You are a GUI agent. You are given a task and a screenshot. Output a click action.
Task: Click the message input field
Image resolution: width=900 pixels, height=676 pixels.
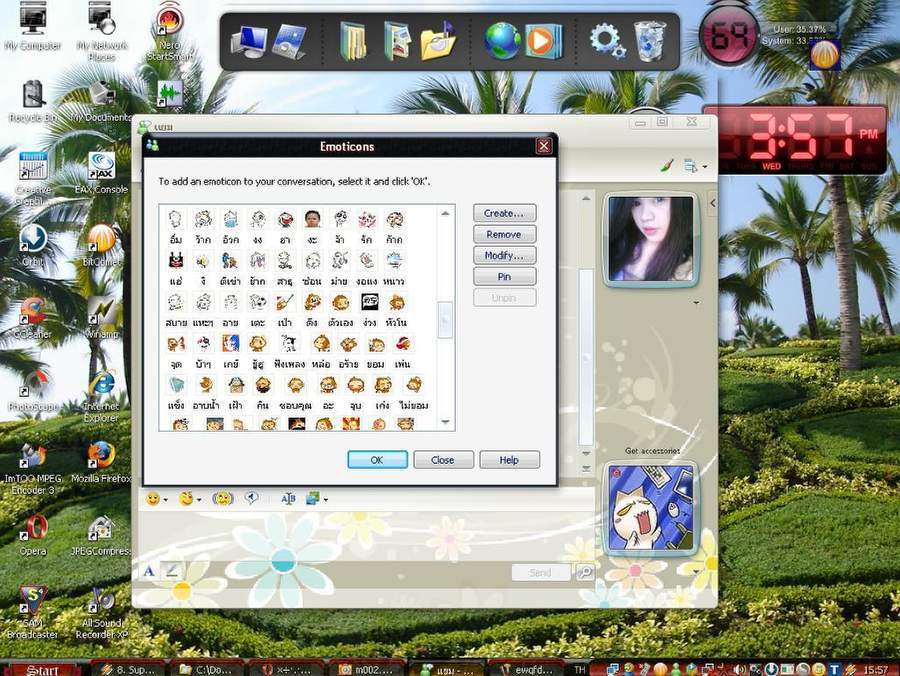[x=366, y=535]
